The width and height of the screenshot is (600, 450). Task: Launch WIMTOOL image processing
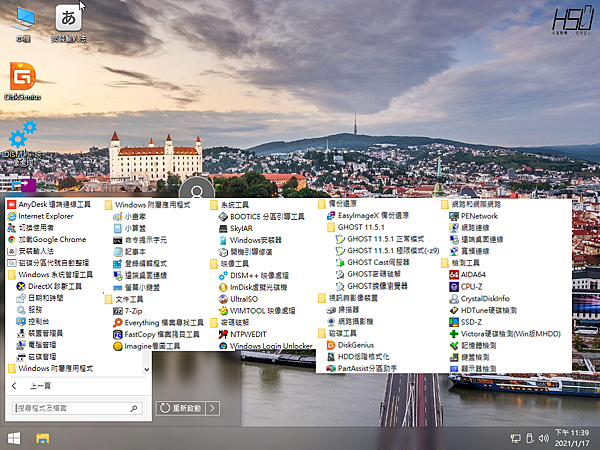pyautogui.click(x=257, y=311)
